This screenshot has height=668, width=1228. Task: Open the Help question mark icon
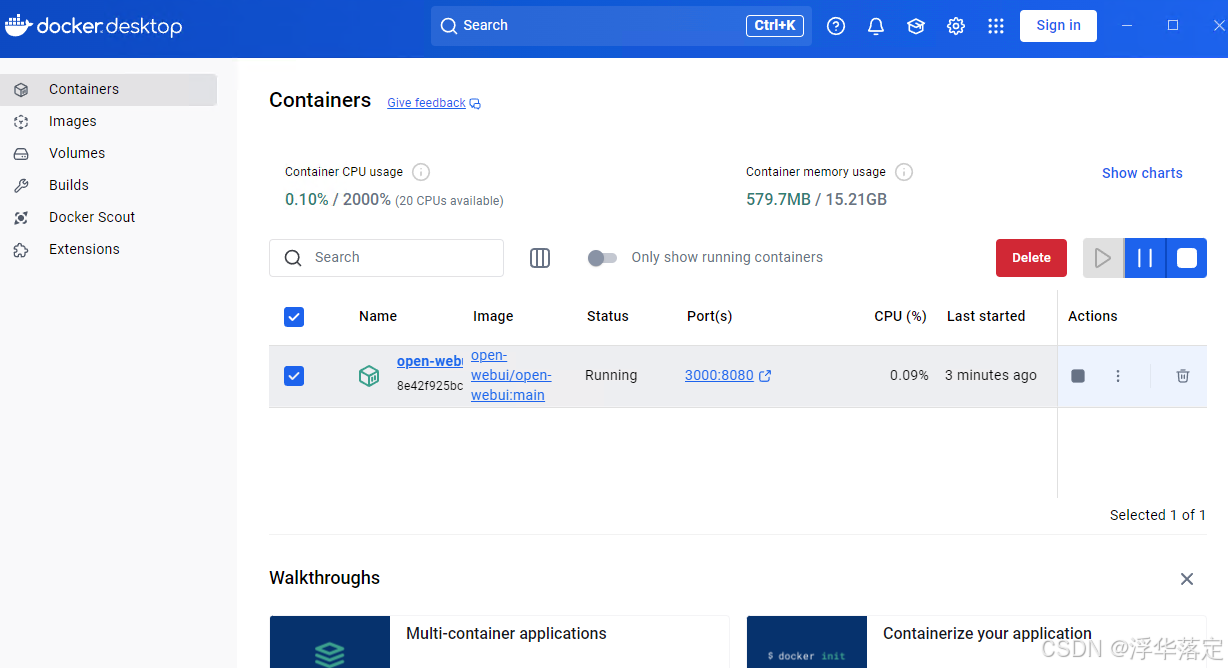pos(836,26)
